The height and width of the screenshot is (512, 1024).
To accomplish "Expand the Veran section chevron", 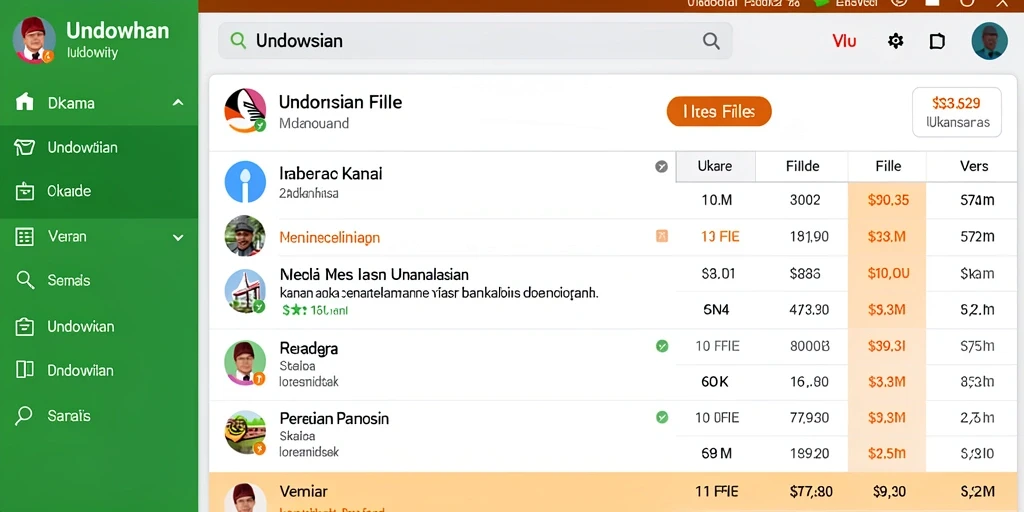I will click(178, 238).
